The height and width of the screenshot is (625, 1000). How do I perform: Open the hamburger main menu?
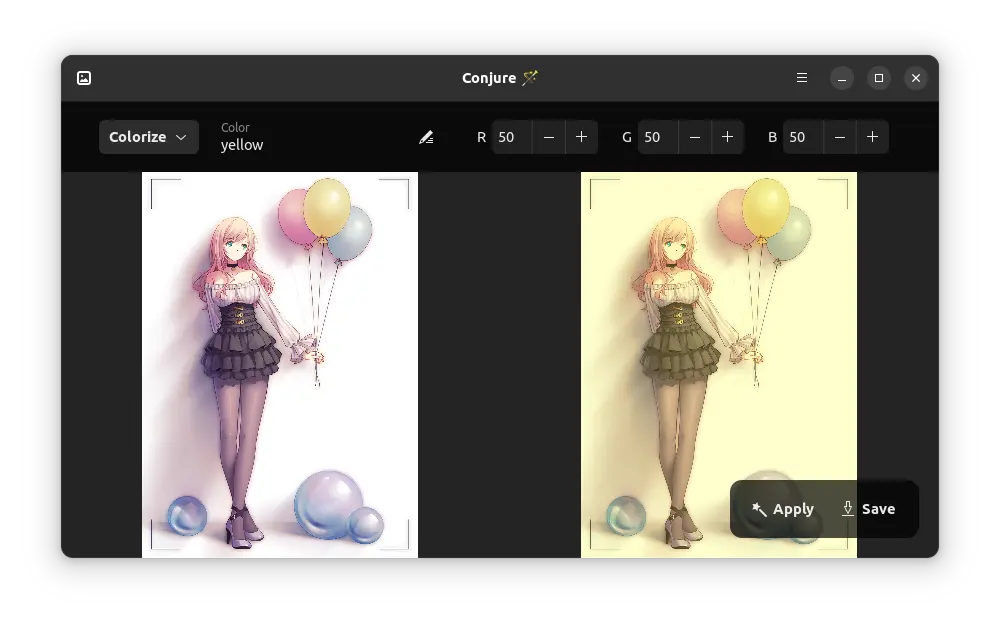pyautogui.click(x=801, y=78)
